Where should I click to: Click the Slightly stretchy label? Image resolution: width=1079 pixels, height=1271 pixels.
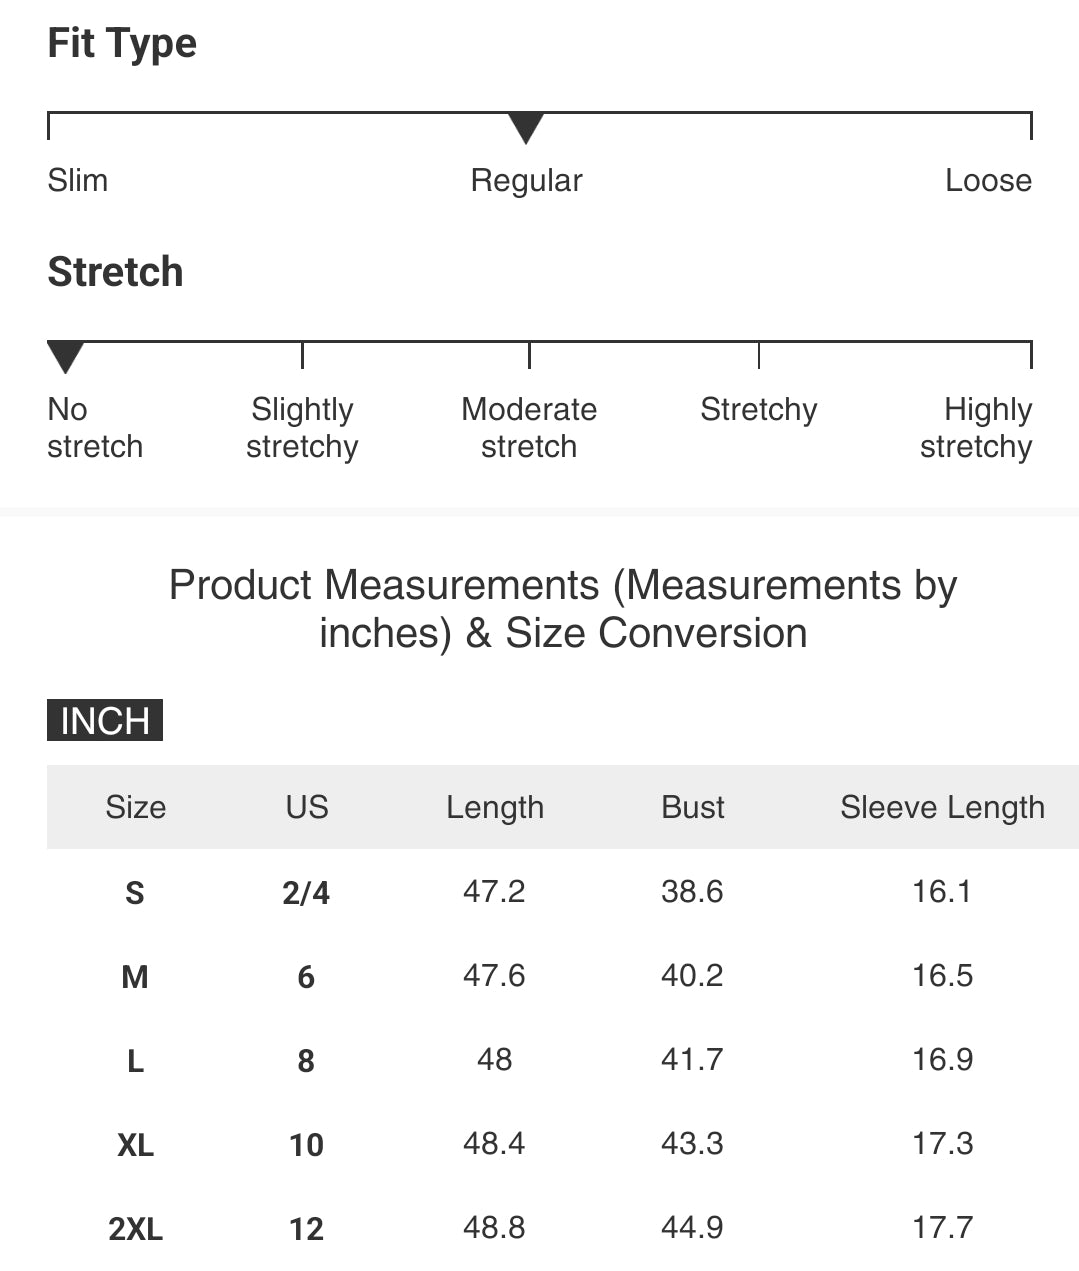302,428
